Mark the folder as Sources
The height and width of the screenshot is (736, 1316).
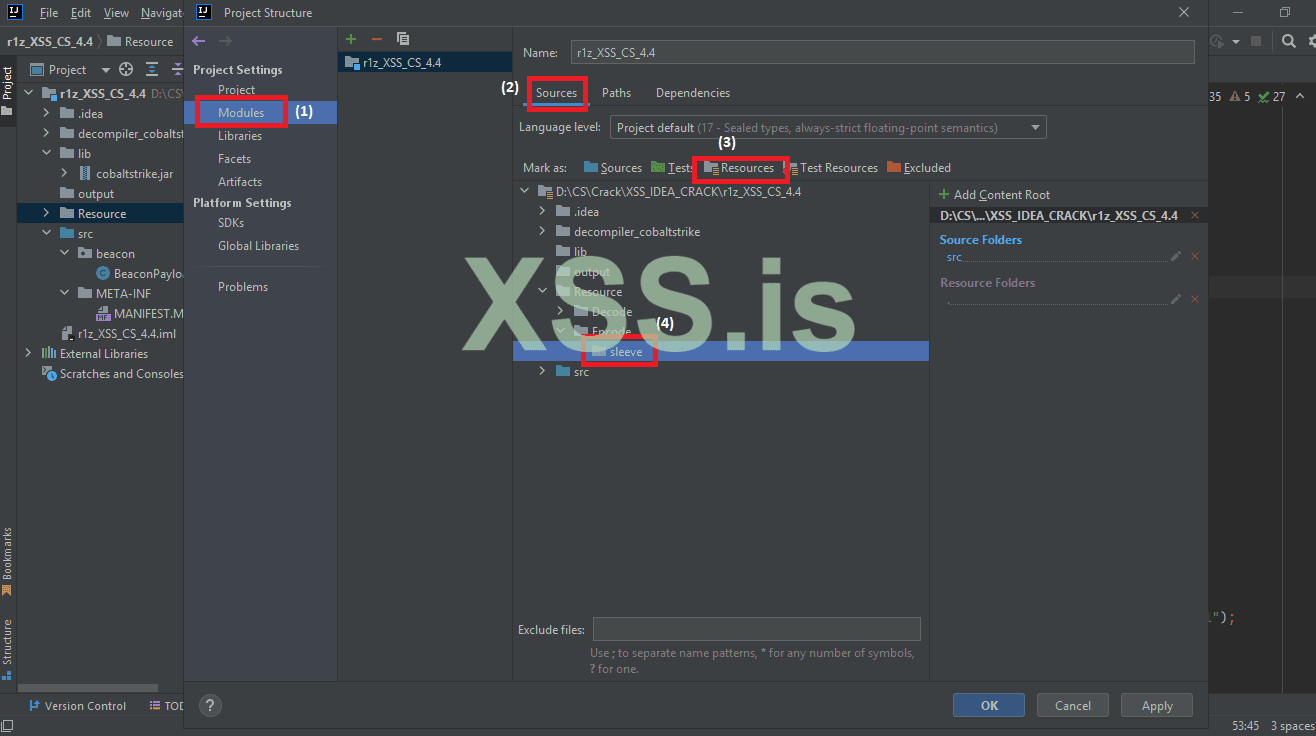pyautogui.click(x=612, y=168)
